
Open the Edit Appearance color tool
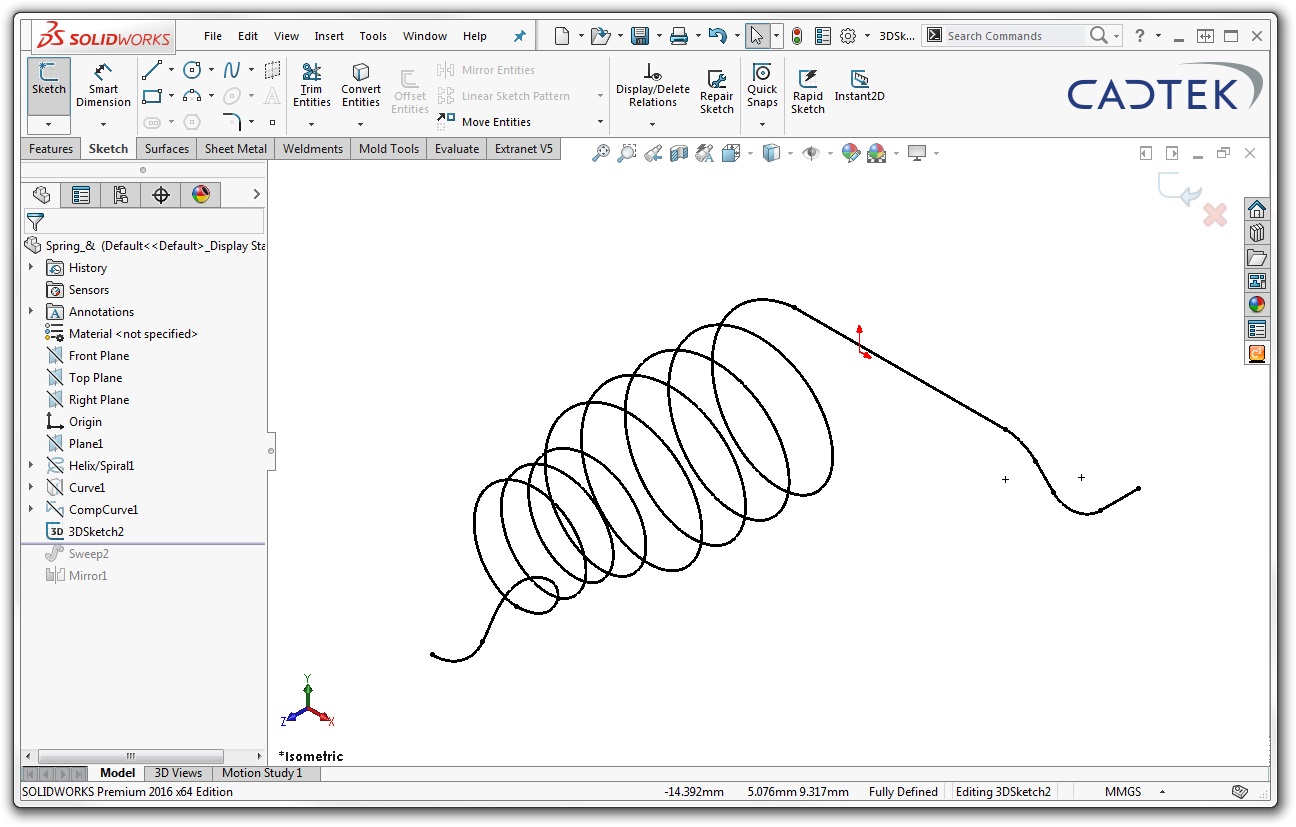(851, 152)
